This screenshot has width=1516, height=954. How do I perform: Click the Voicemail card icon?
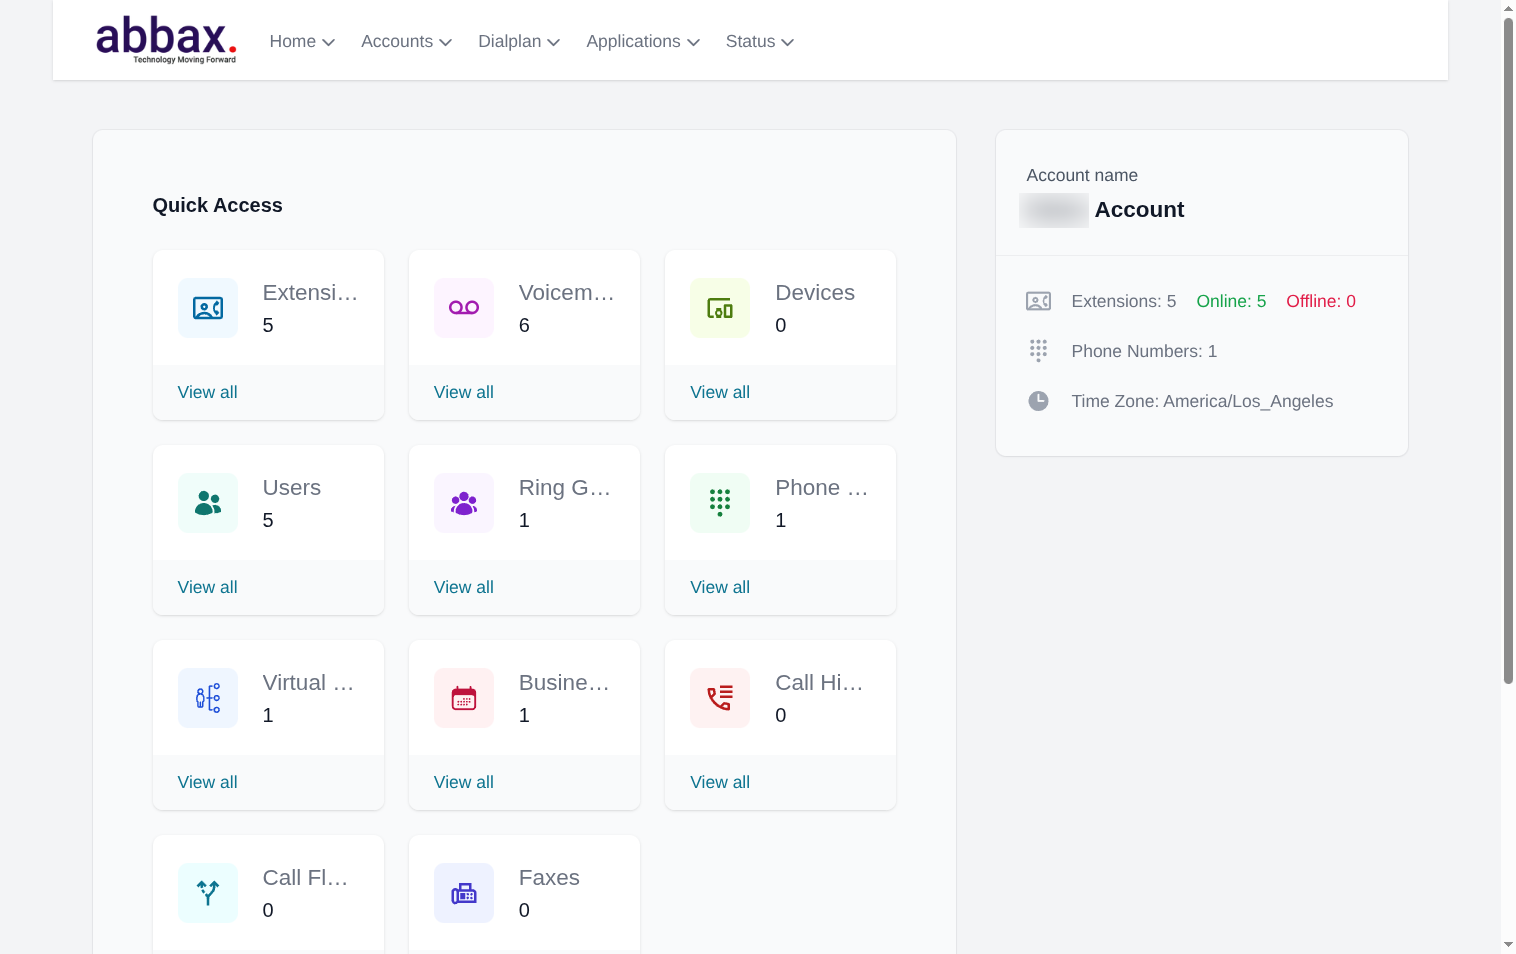coord(464,308)
